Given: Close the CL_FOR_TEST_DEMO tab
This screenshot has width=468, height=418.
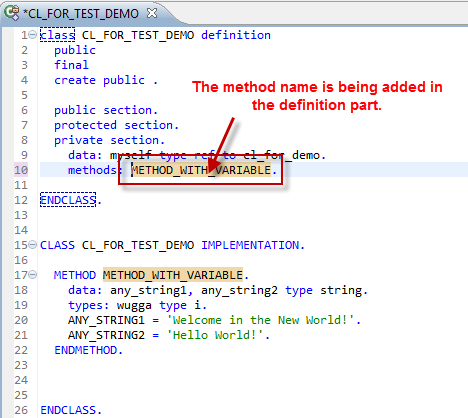Looking at the screenshot, I should click(152, 13).
